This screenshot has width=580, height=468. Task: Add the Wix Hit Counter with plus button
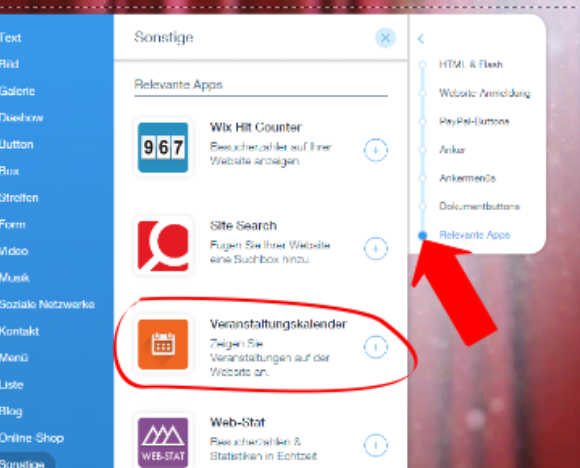pos(375,150)
